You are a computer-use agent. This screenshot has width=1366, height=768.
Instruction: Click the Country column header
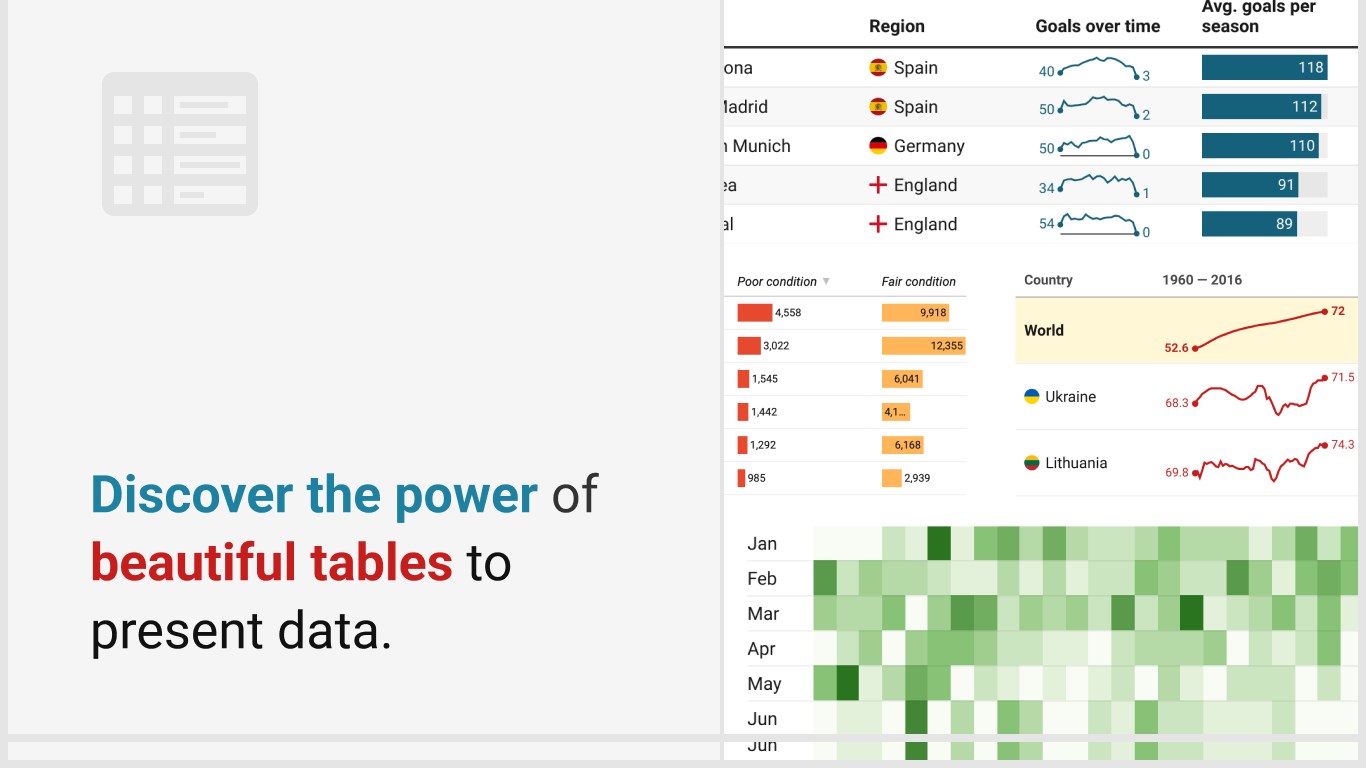coord(1048,280)
